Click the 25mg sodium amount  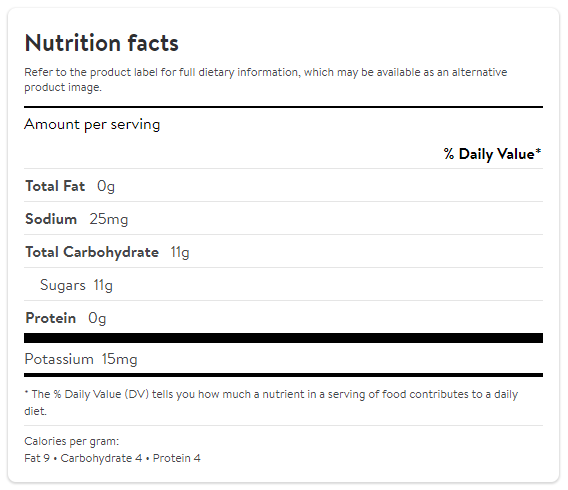tap(109, 219)
